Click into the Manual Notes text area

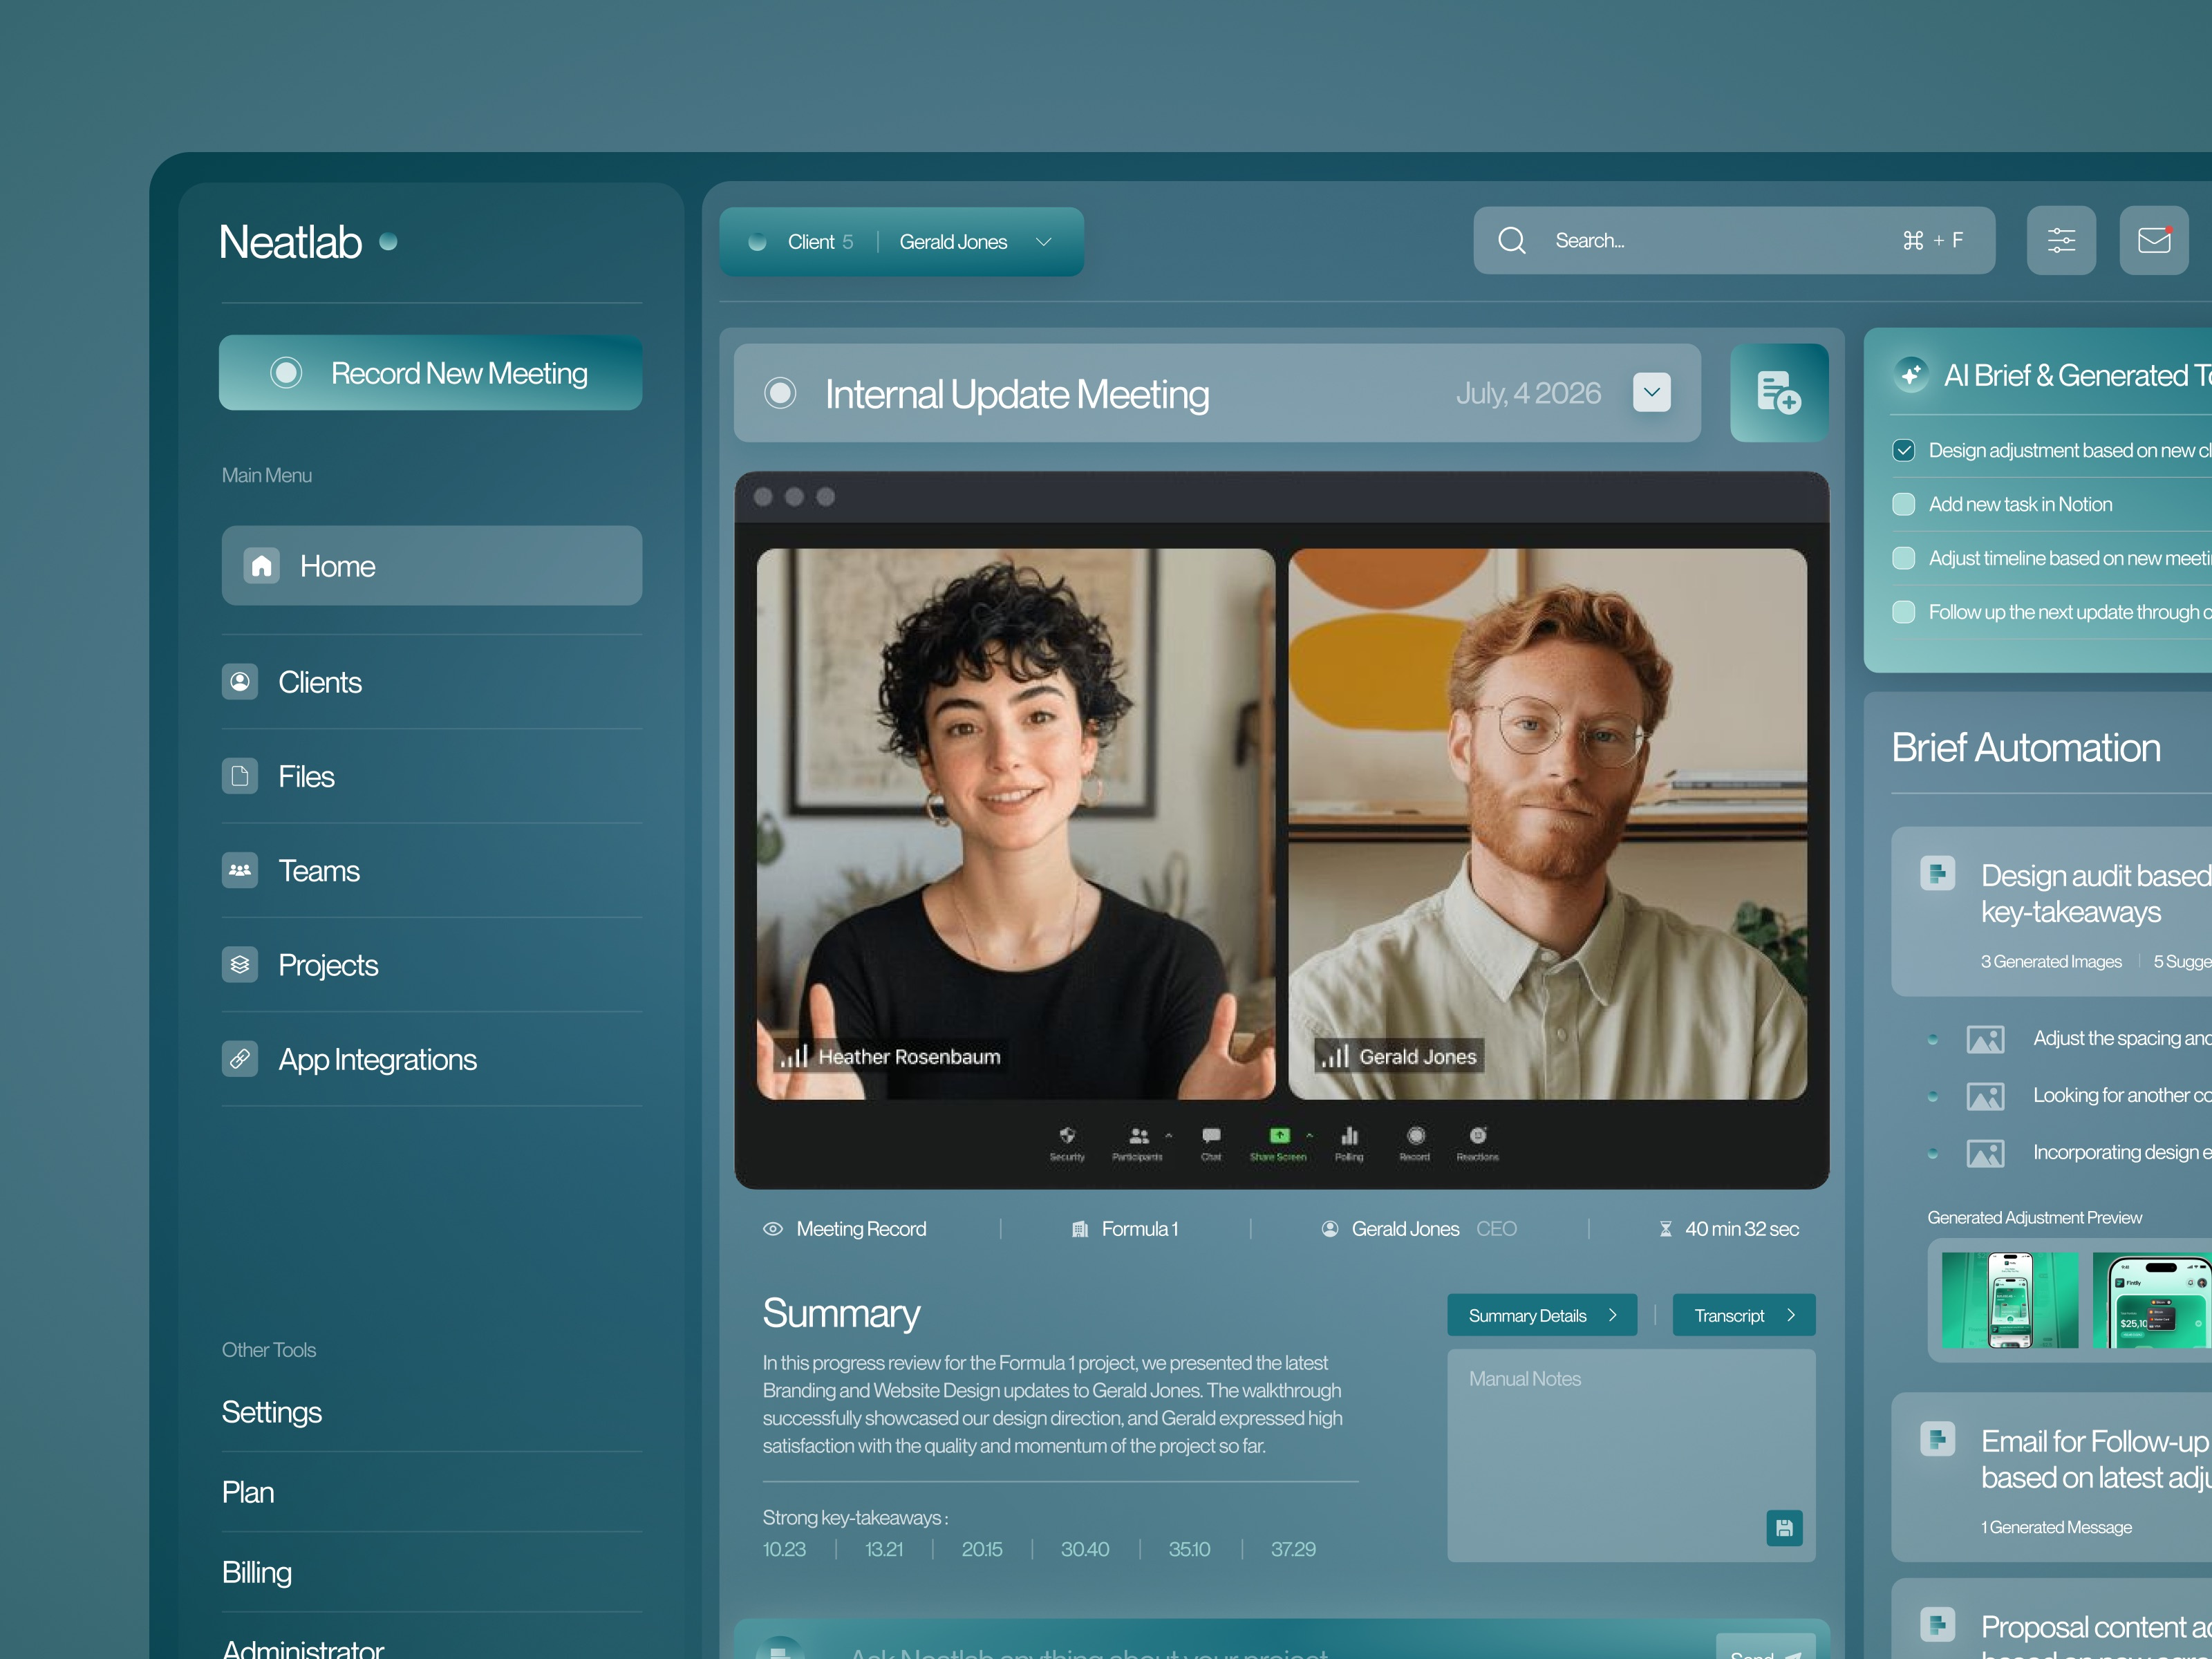[x=1631, y=1455]
